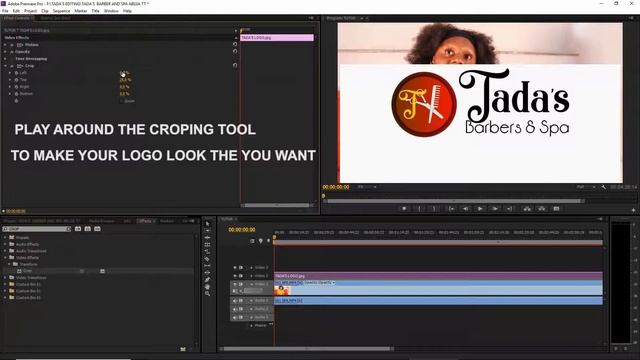The width and height of the screenshot is (640, 360).
Task: Add a marker in Program Monitor
Action: (x=404, y=209)
